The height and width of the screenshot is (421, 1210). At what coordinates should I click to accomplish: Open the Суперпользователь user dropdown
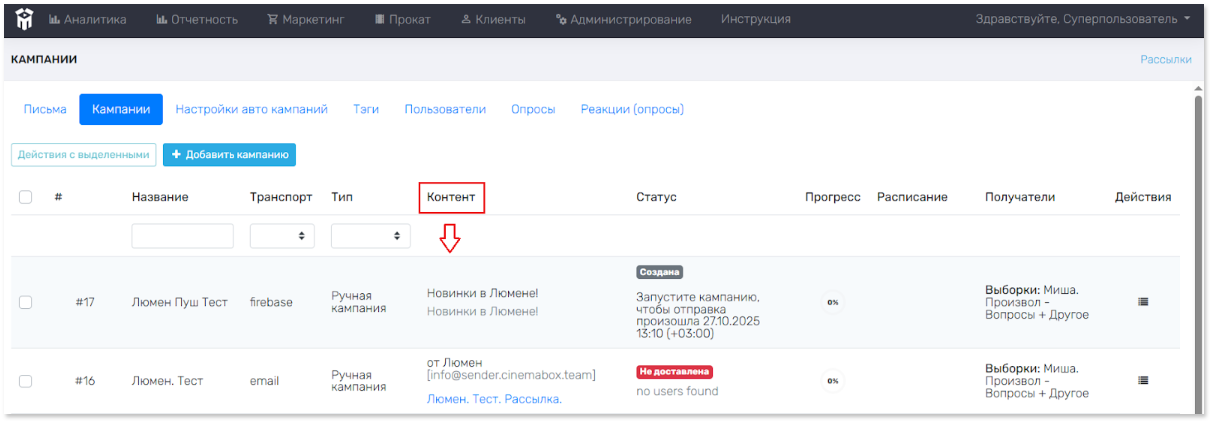click(x=1084, y=19)
